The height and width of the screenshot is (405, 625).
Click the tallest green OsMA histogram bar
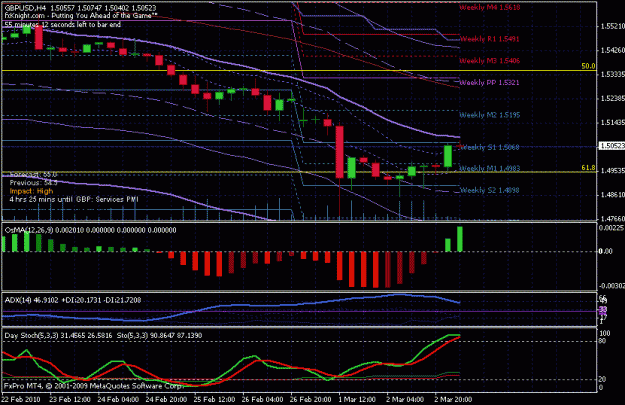(460, 239)
